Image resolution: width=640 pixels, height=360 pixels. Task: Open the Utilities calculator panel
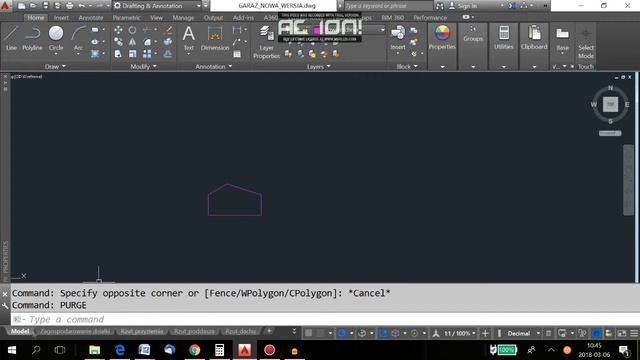point(504,38)
